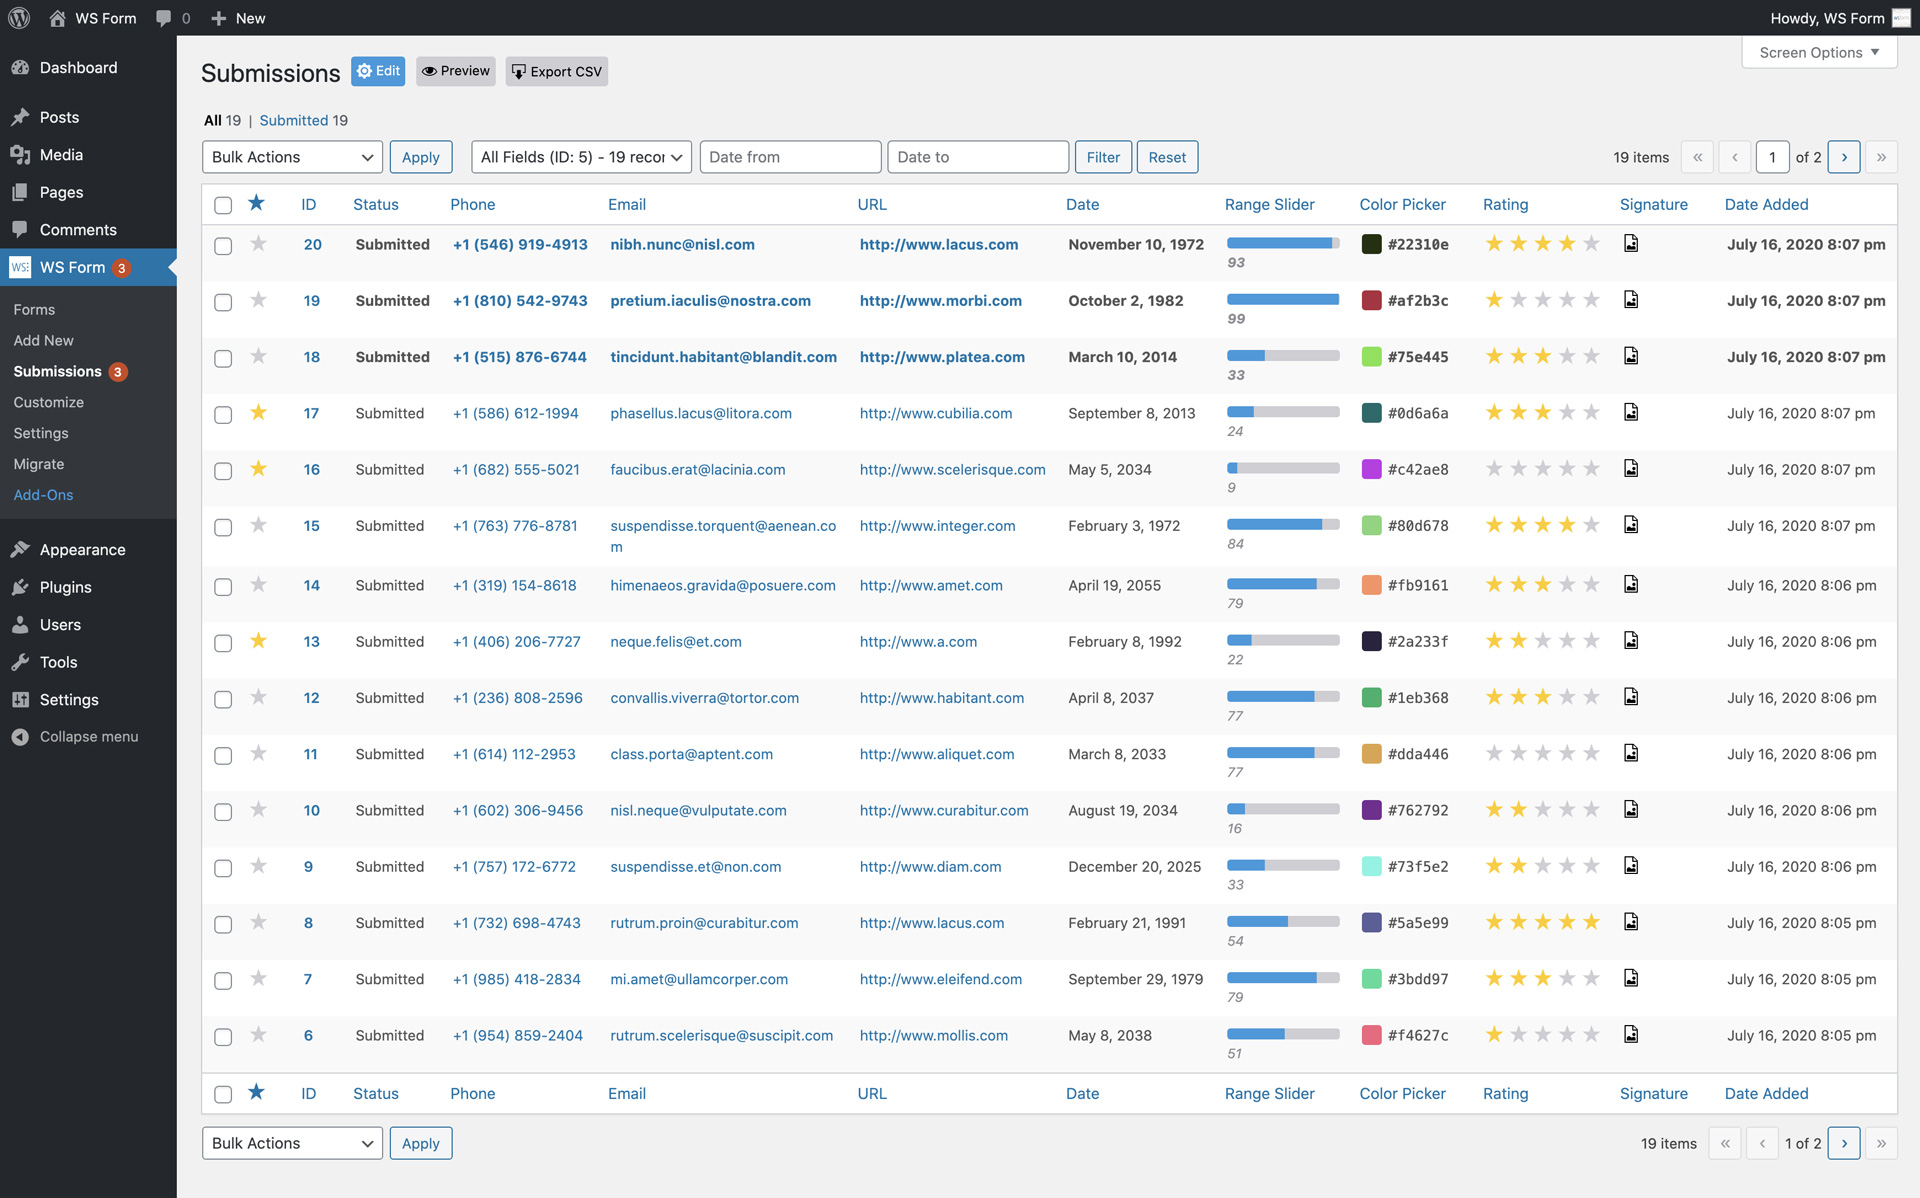Click the Edit icon button
The height and width of the screenshot is (1198, 1920).
378,70
